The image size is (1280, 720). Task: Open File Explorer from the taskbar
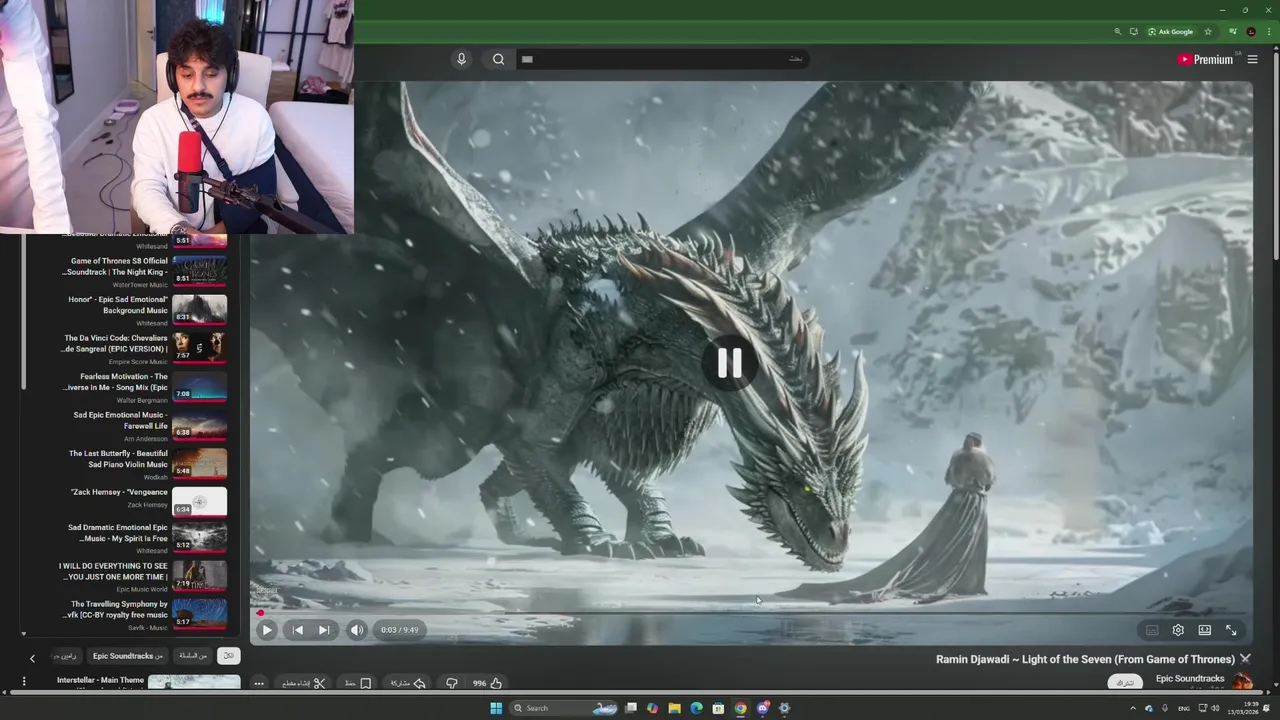(674, 708)
